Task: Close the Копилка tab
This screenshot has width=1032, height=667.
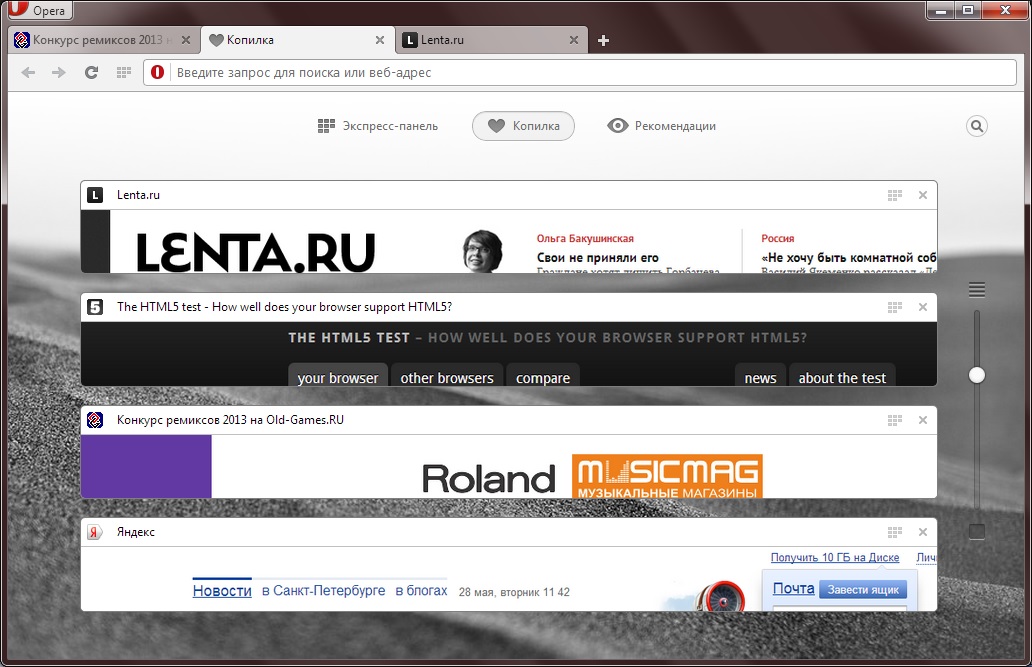Action: [x=380, y=40]
